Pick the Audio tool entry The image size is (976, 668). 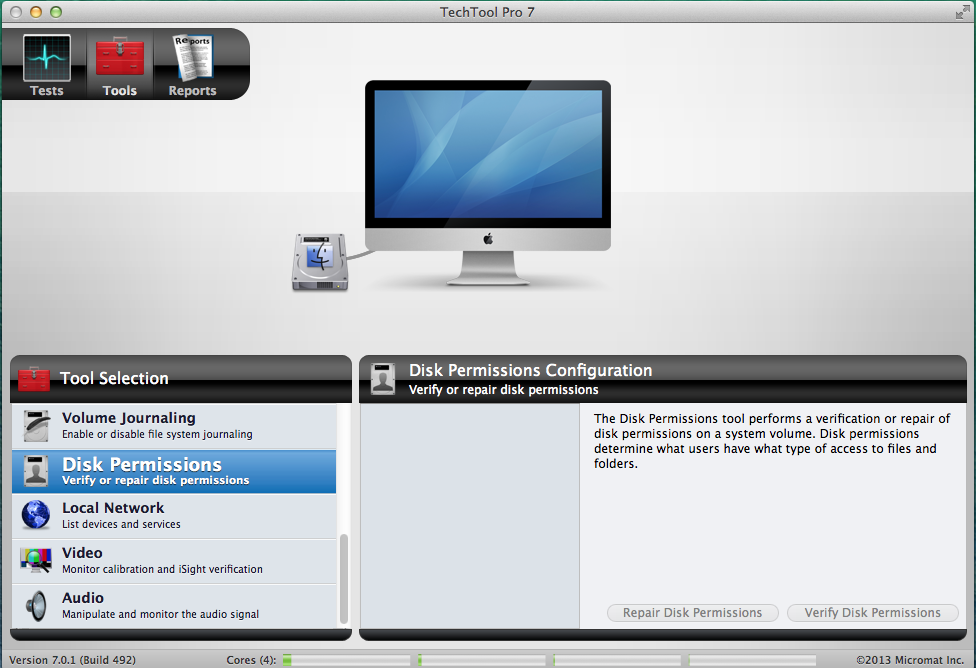tap(174, 606)
